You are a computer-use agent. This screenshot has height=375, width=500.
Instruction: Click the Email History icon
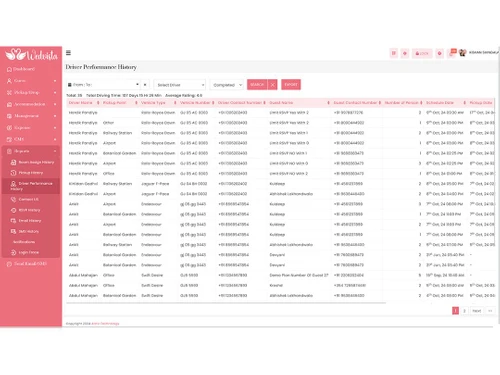[x=13, y=221]
